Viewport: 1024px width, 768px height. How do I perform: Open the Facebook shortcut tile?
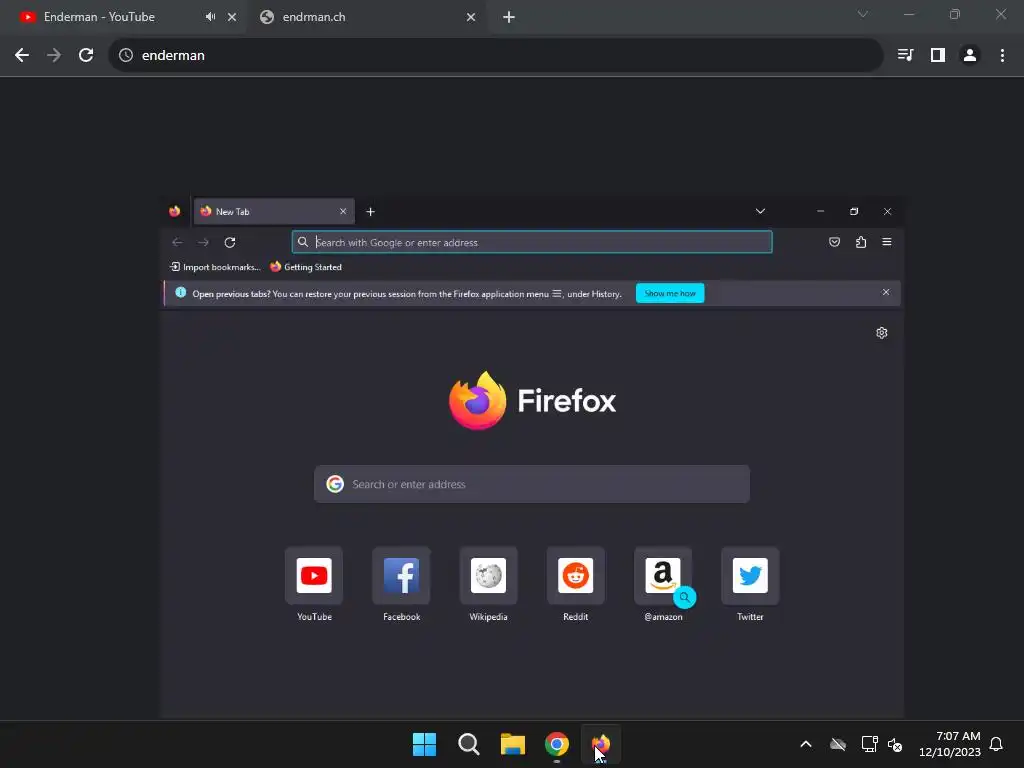click(x=401, y=575)
